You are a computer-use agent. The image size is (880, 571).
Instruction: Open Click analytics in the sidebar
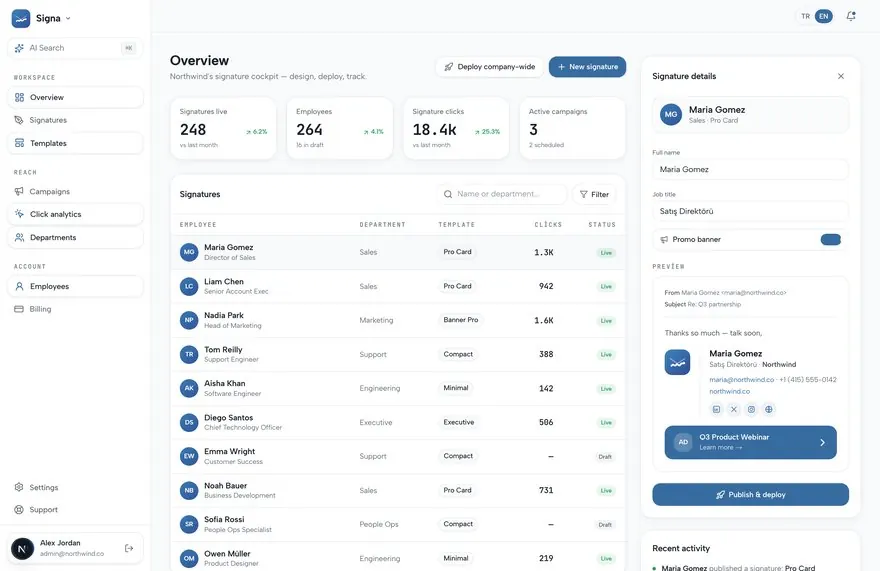point(75,214)
